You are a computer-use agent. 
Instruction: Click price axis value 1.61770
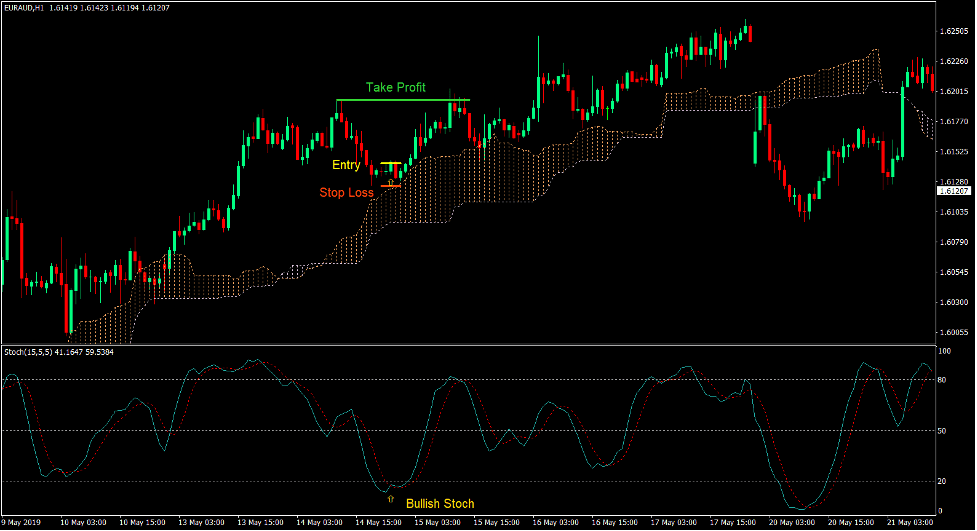(x=953, y=122)
